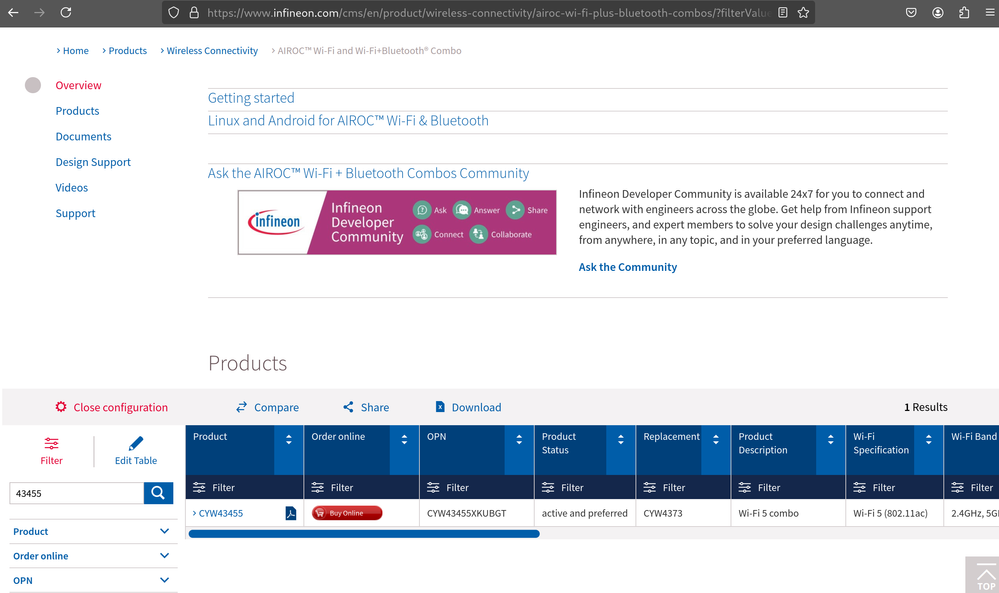This screenshot has width=999, height=593.
Task: Expand the OPN filter section
Action: (x=164, y=580)
